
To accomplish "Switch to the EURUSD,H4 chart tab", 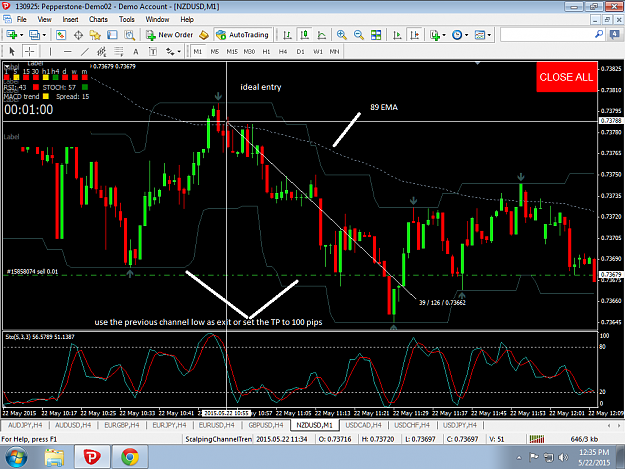I will (216, 425).
